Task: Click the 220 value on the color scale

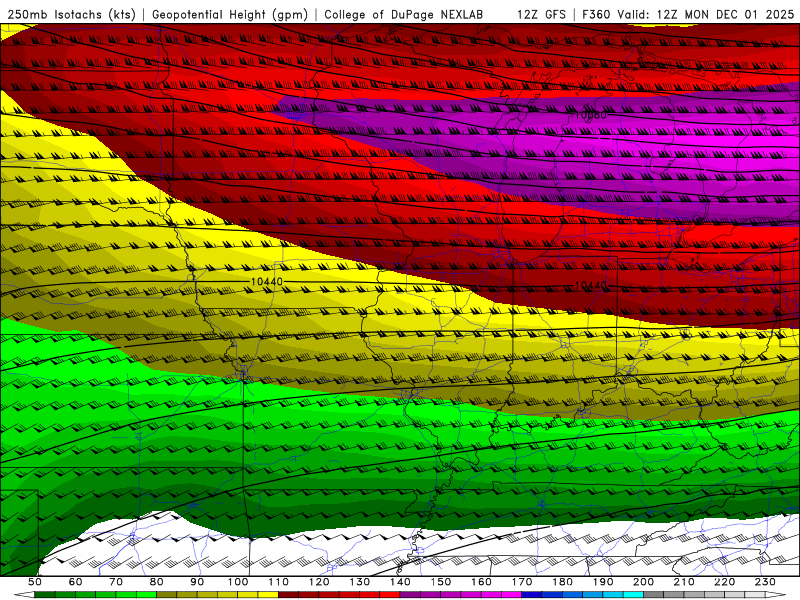Action: click(725, 582)
